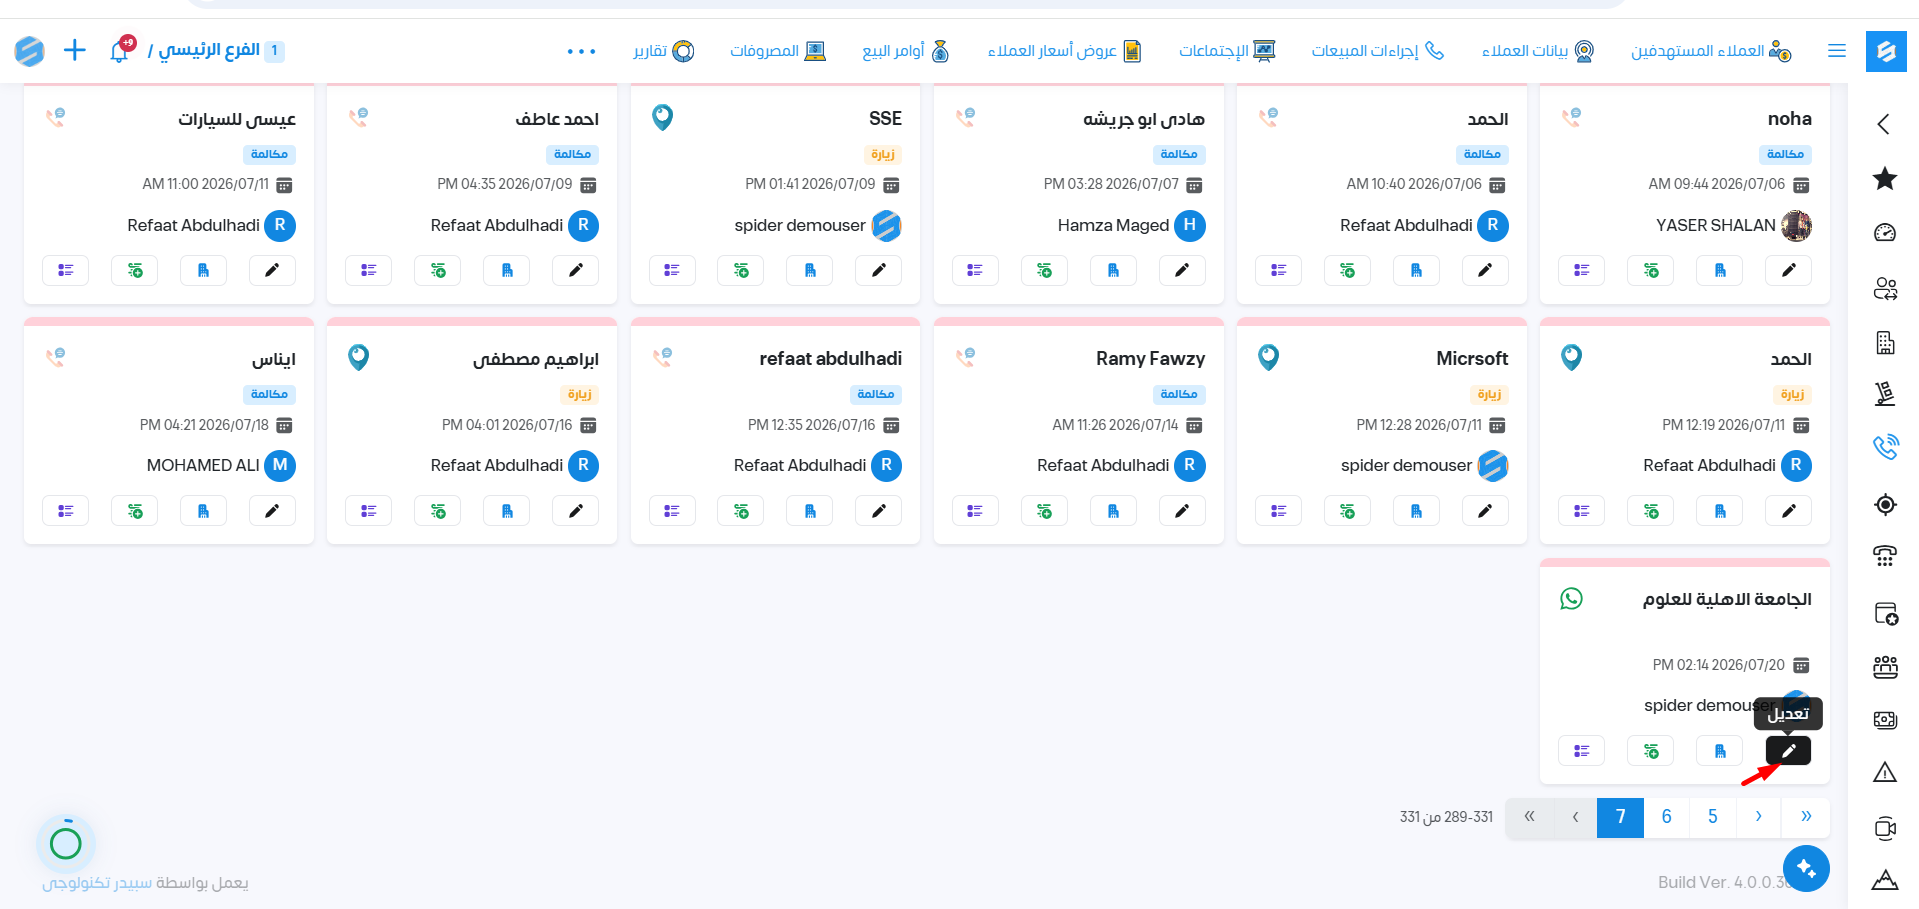The image size is (1919, 909).
Task: Click the green money icon on the noha card
Action: coord(1651,270)
